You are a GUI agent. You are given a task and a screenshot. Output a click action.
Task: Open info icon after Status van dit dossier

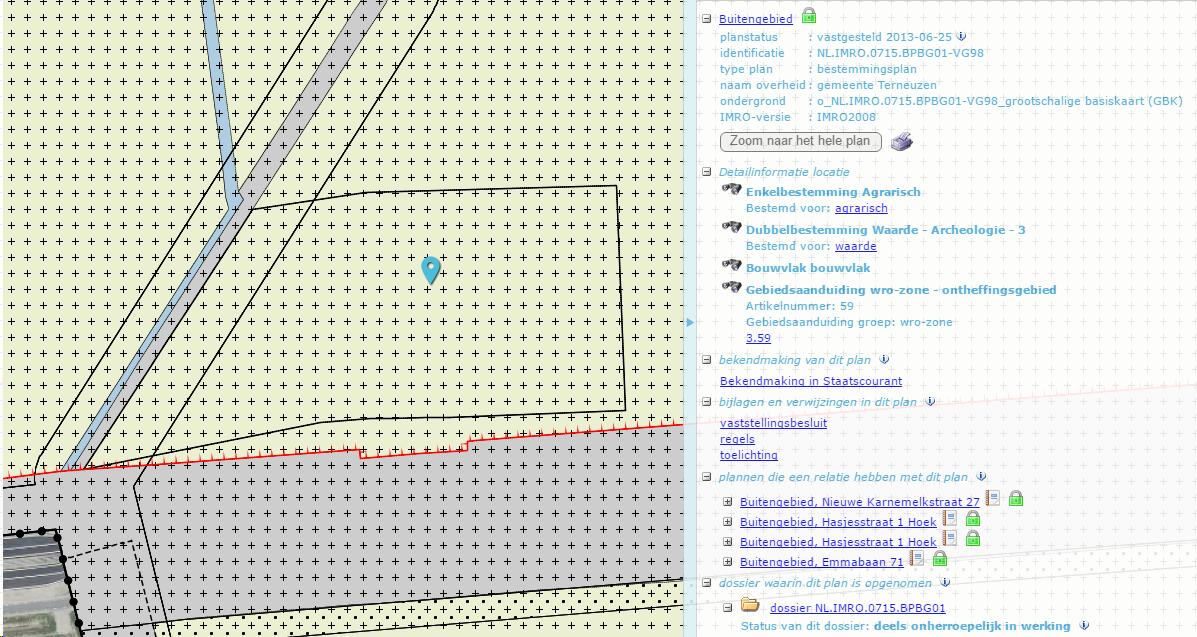(1084, 626)
